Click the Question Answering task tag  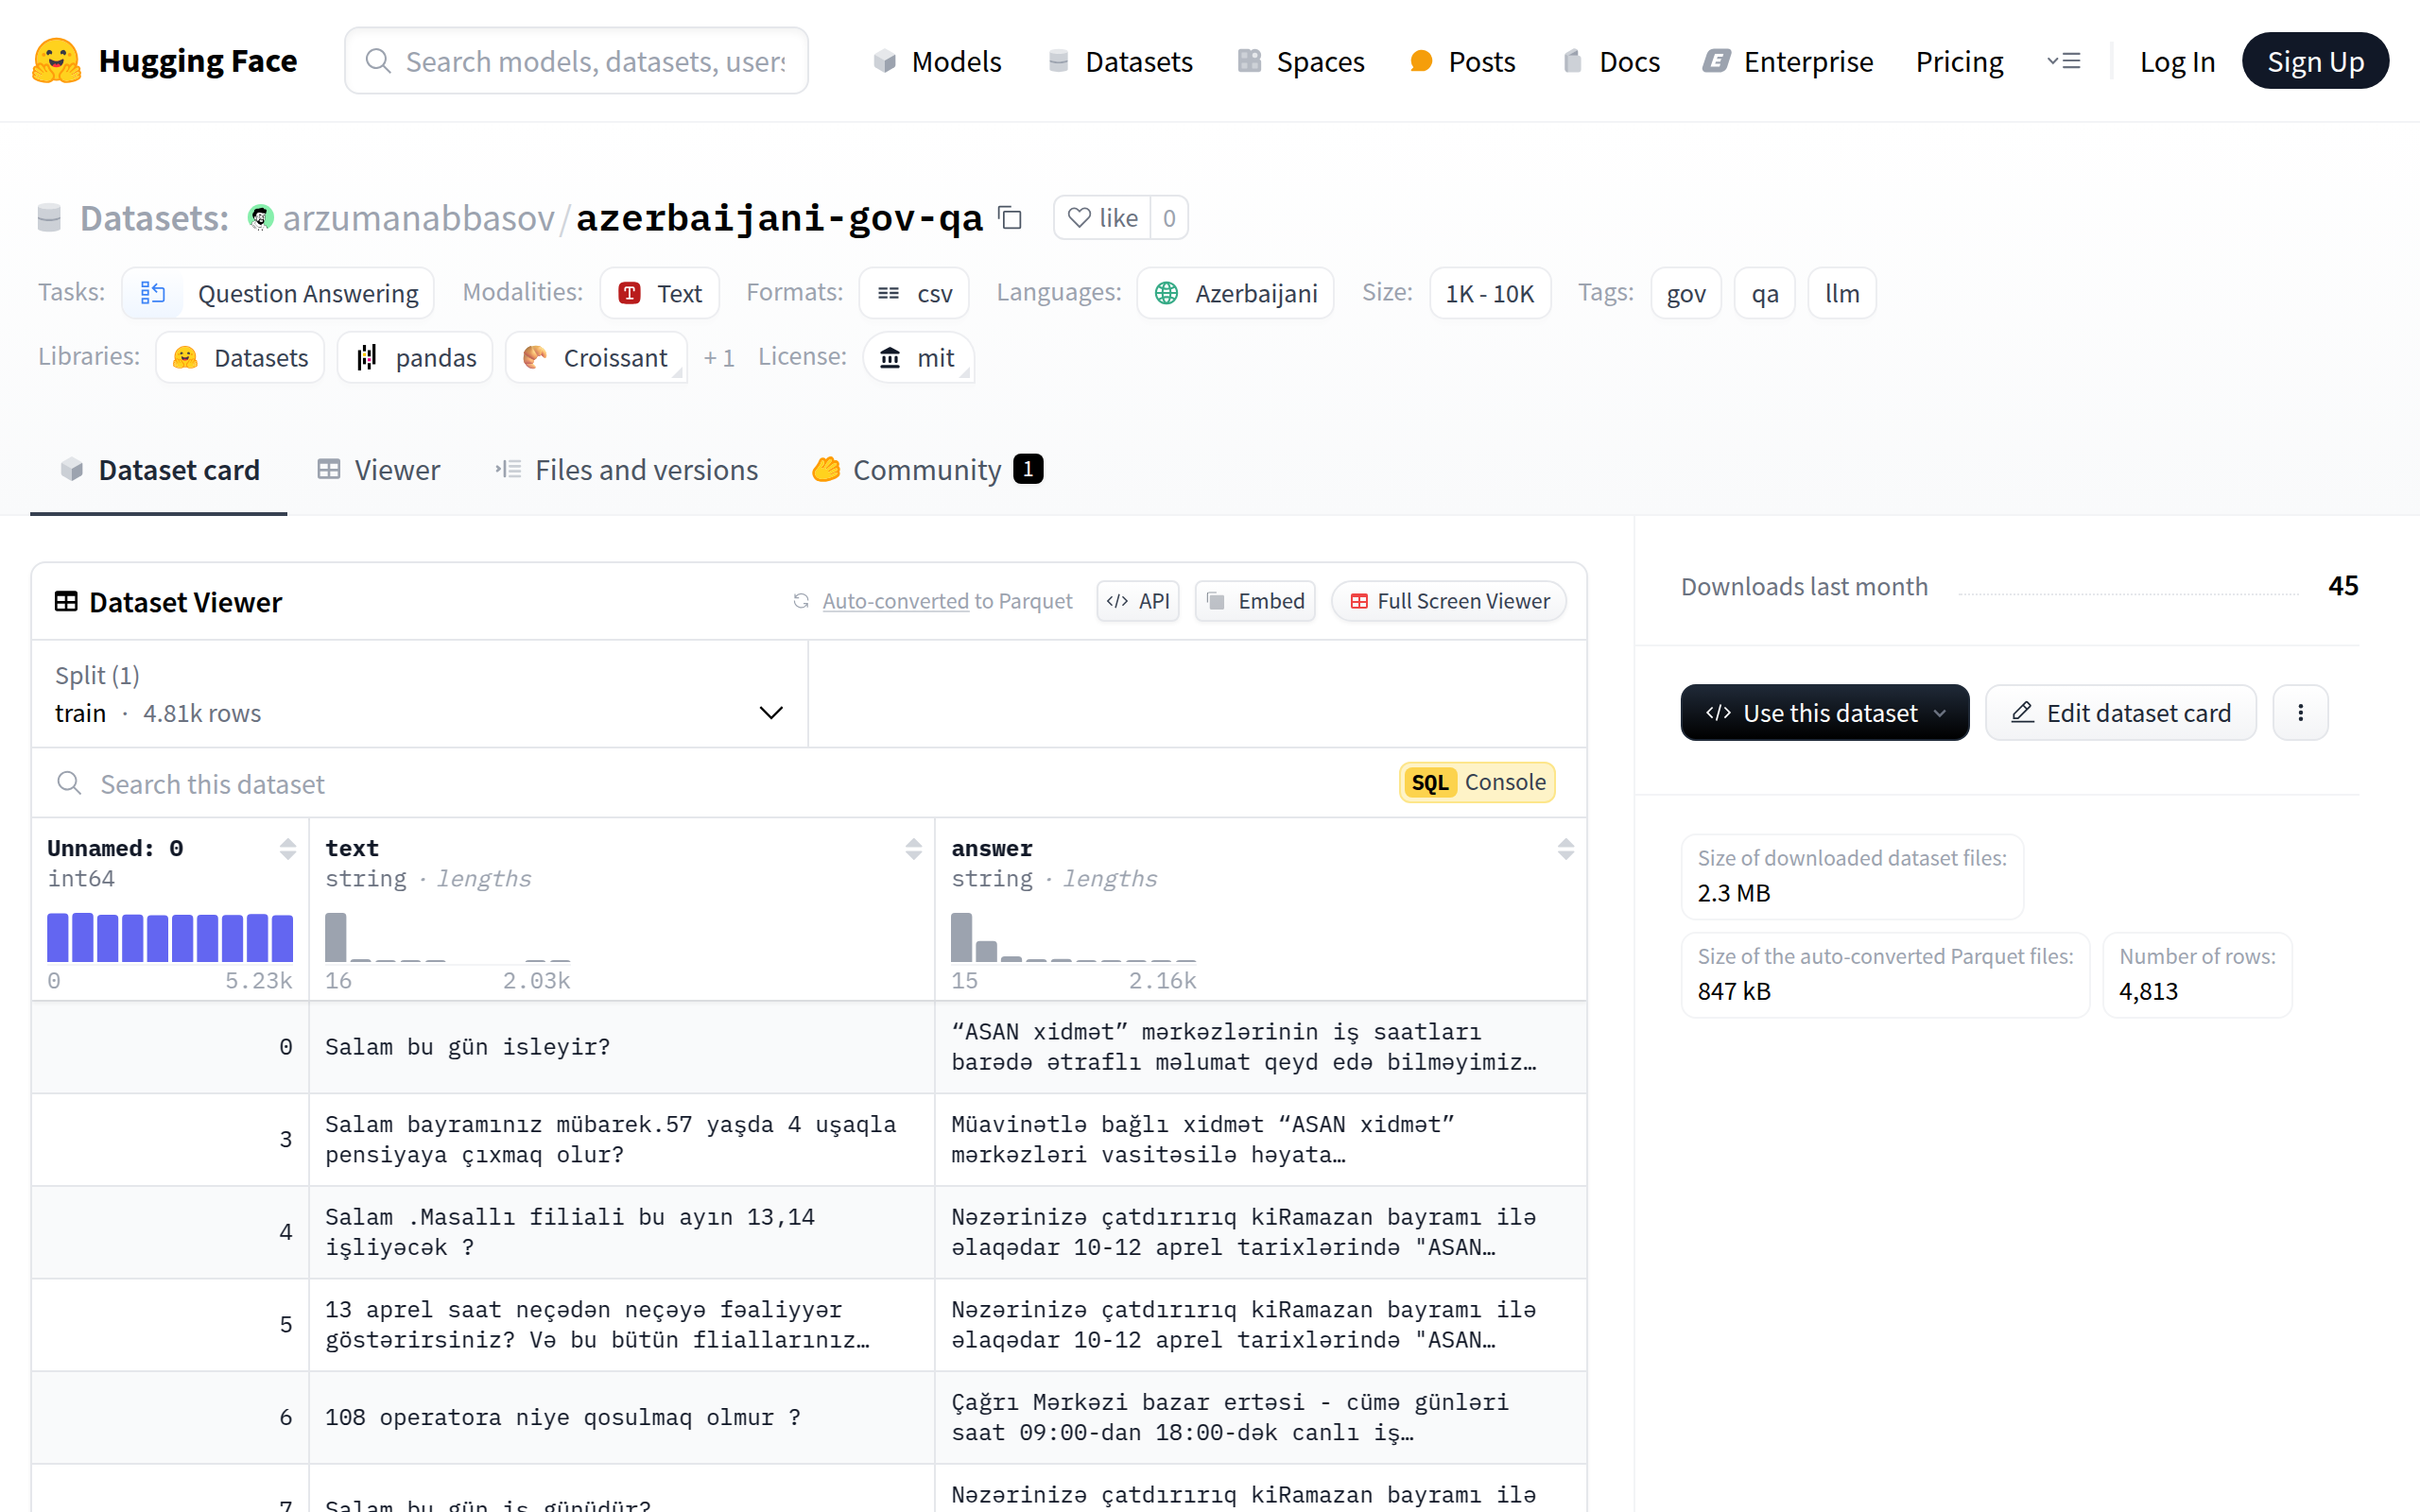point(278,293)
